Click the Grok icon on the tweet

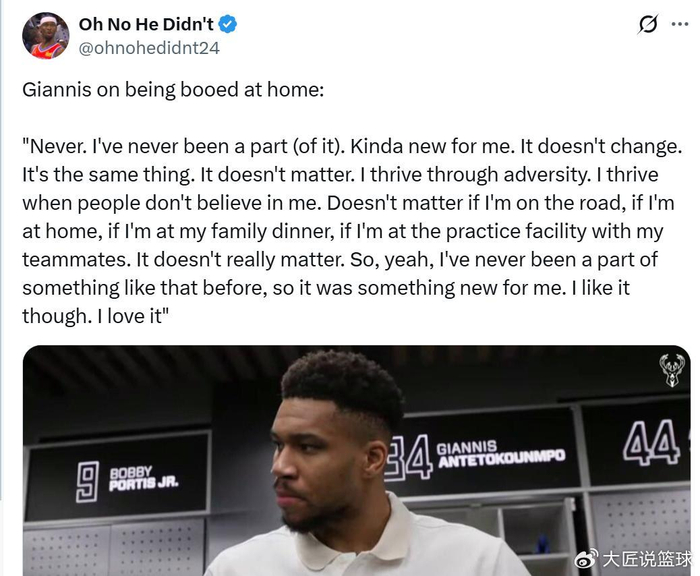pos(648,24)
